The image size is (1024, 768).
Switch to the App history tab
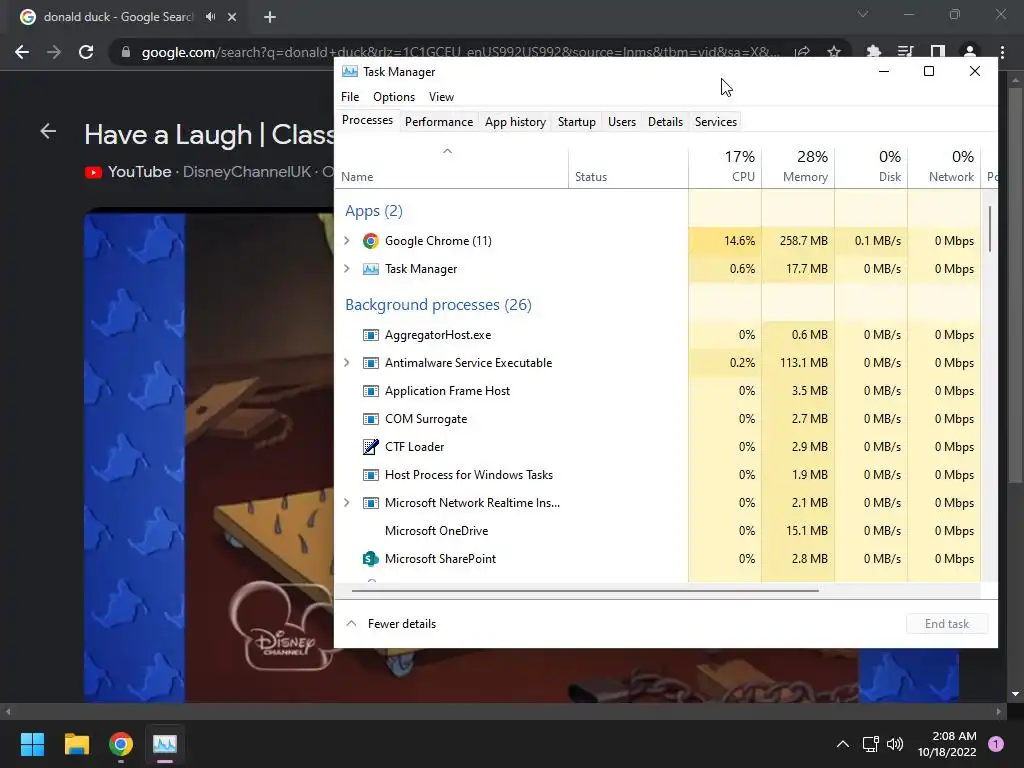[515, 121]
